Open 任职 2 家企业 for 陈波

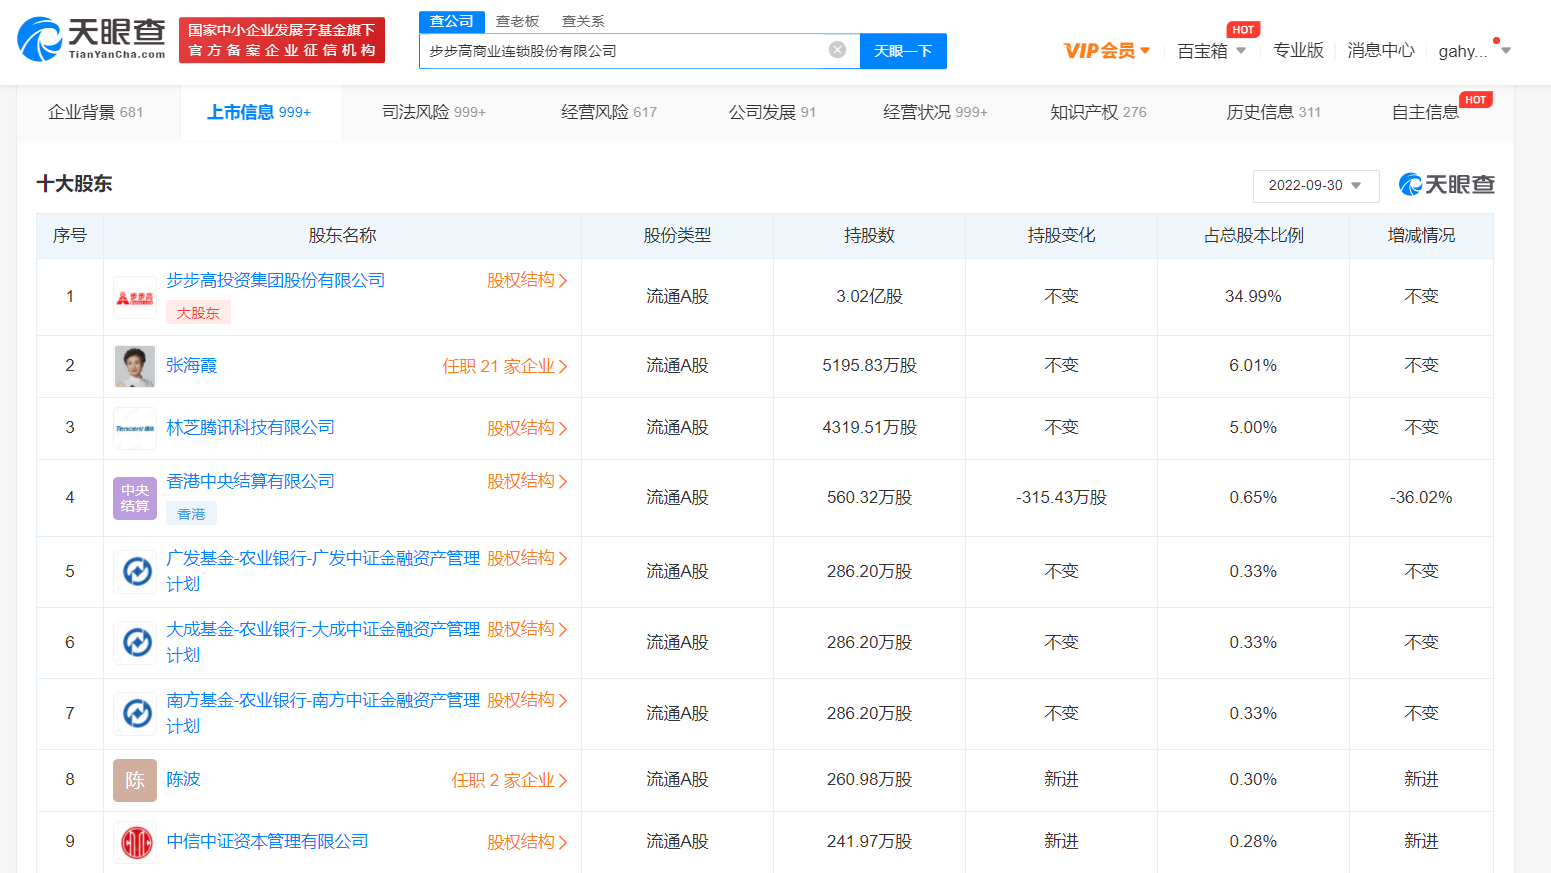tap(510, 780)
